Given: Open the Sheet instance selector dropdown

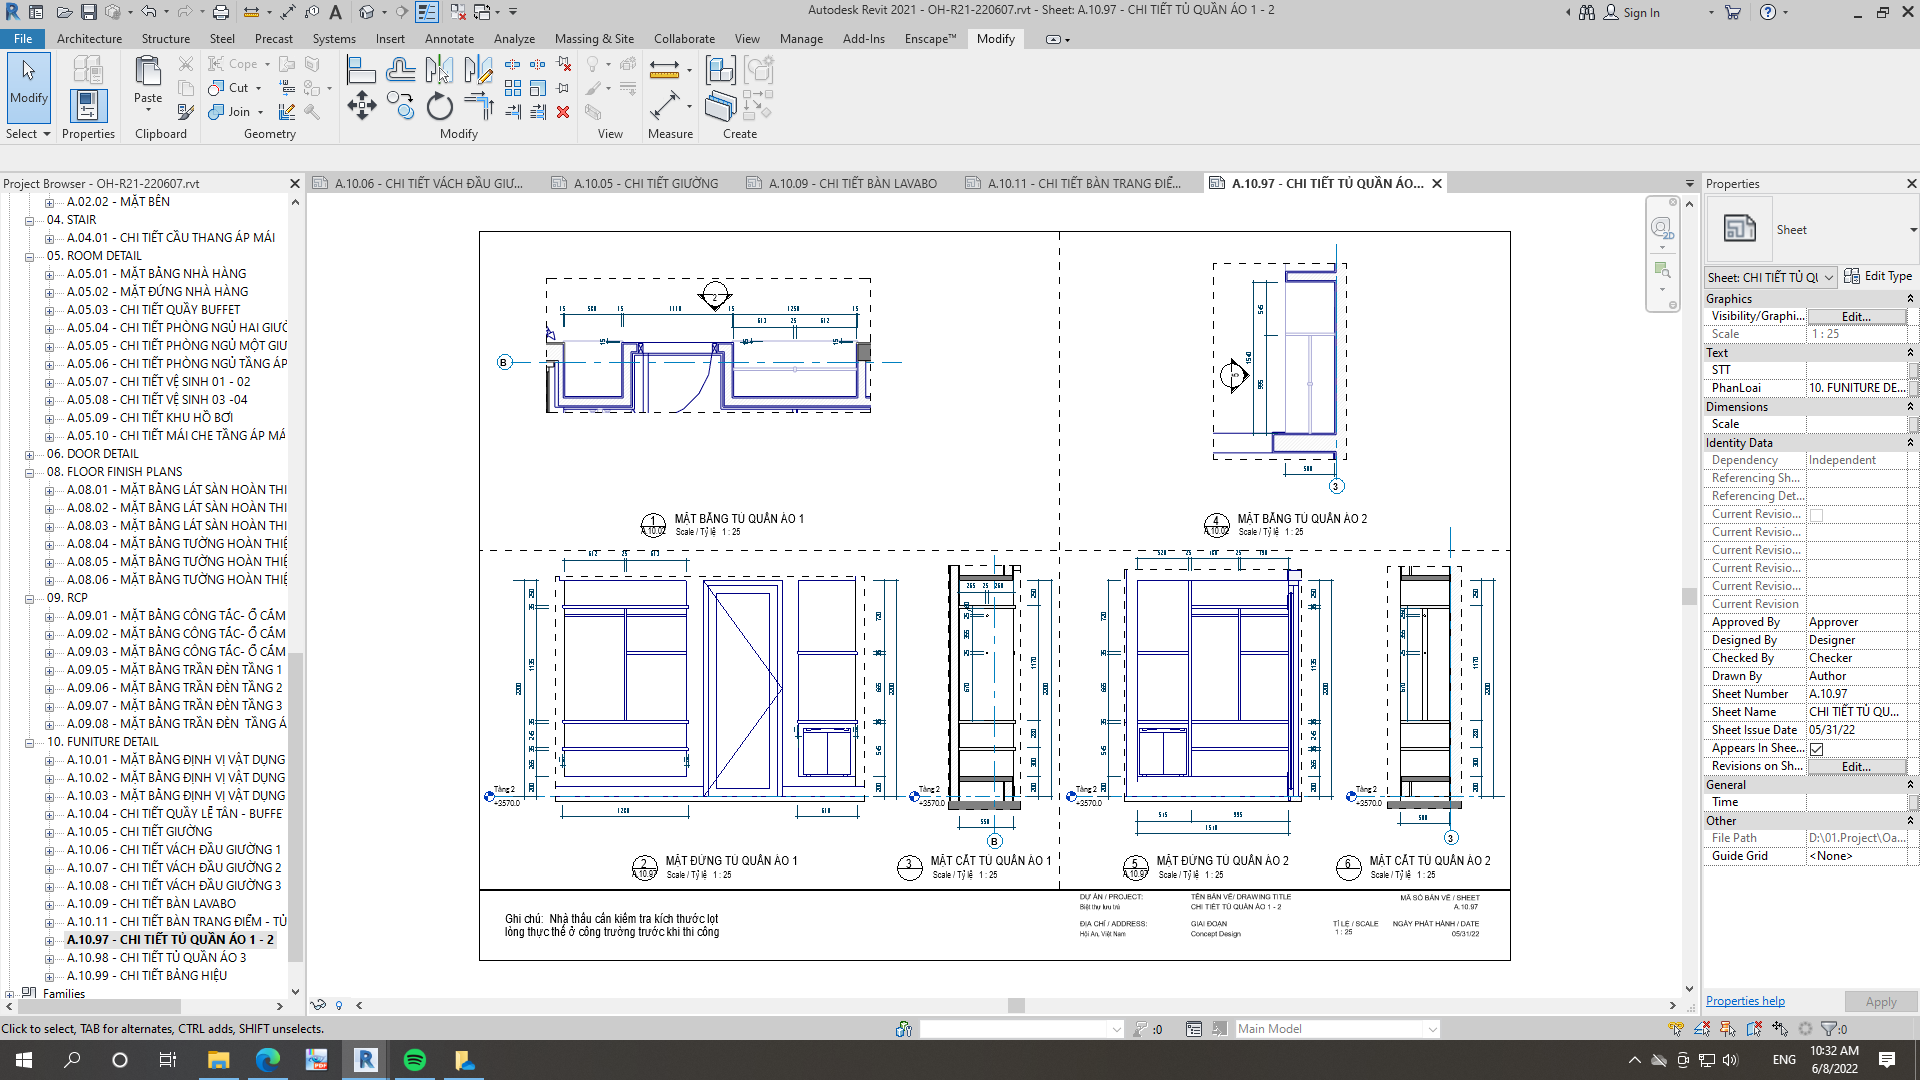Looking at the screenshot, I should (1828, 278).
